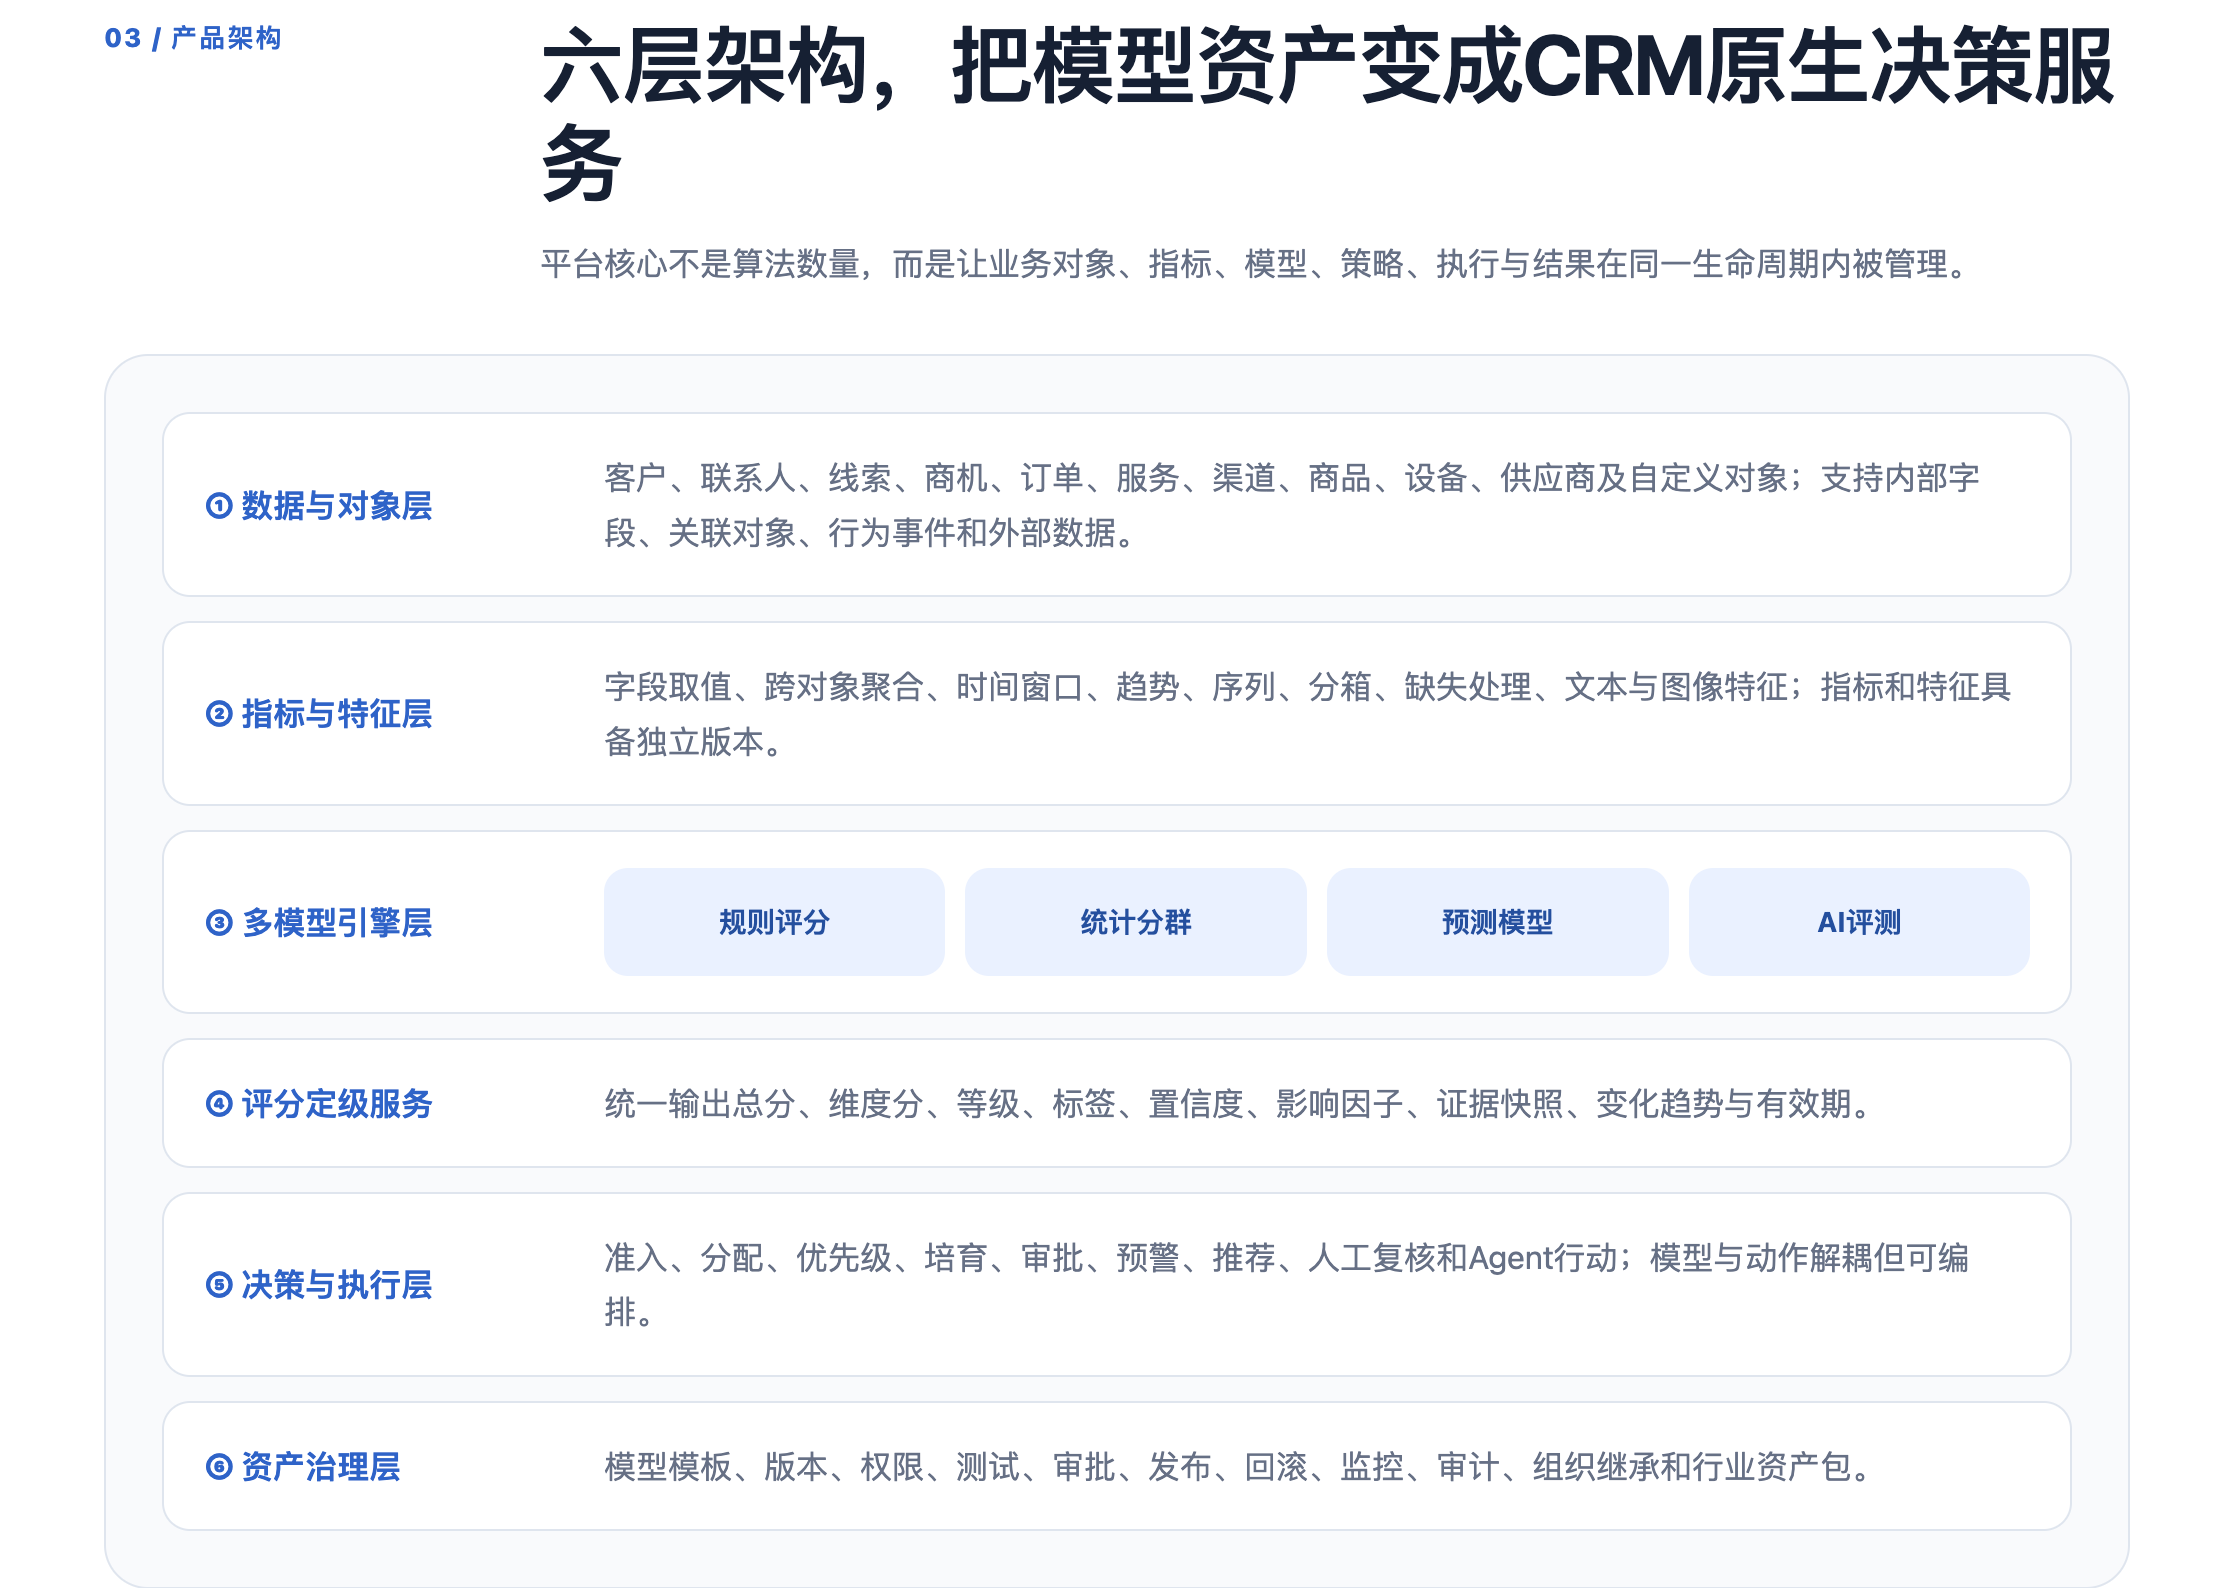Select the 资产治理层 layer title

[x=321, y=1467]
